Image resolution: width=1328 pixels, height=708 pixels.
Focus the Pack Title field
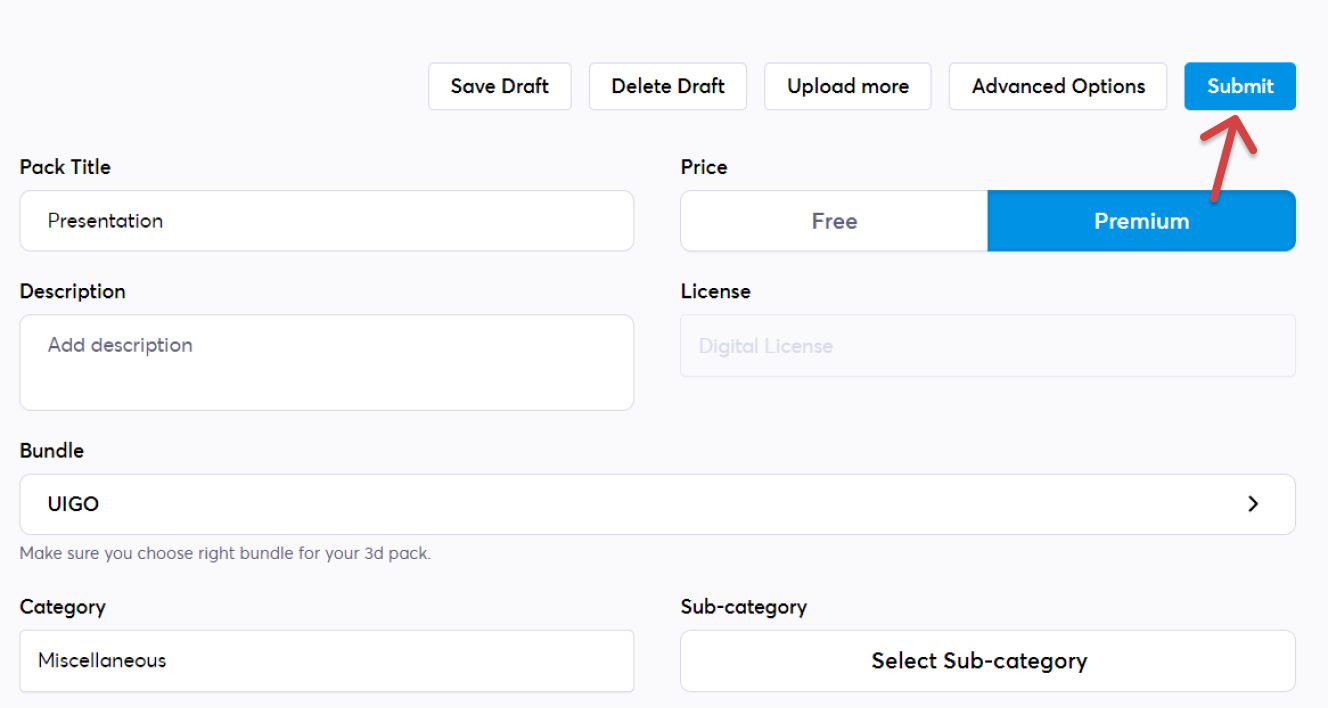tap(327, 221)
